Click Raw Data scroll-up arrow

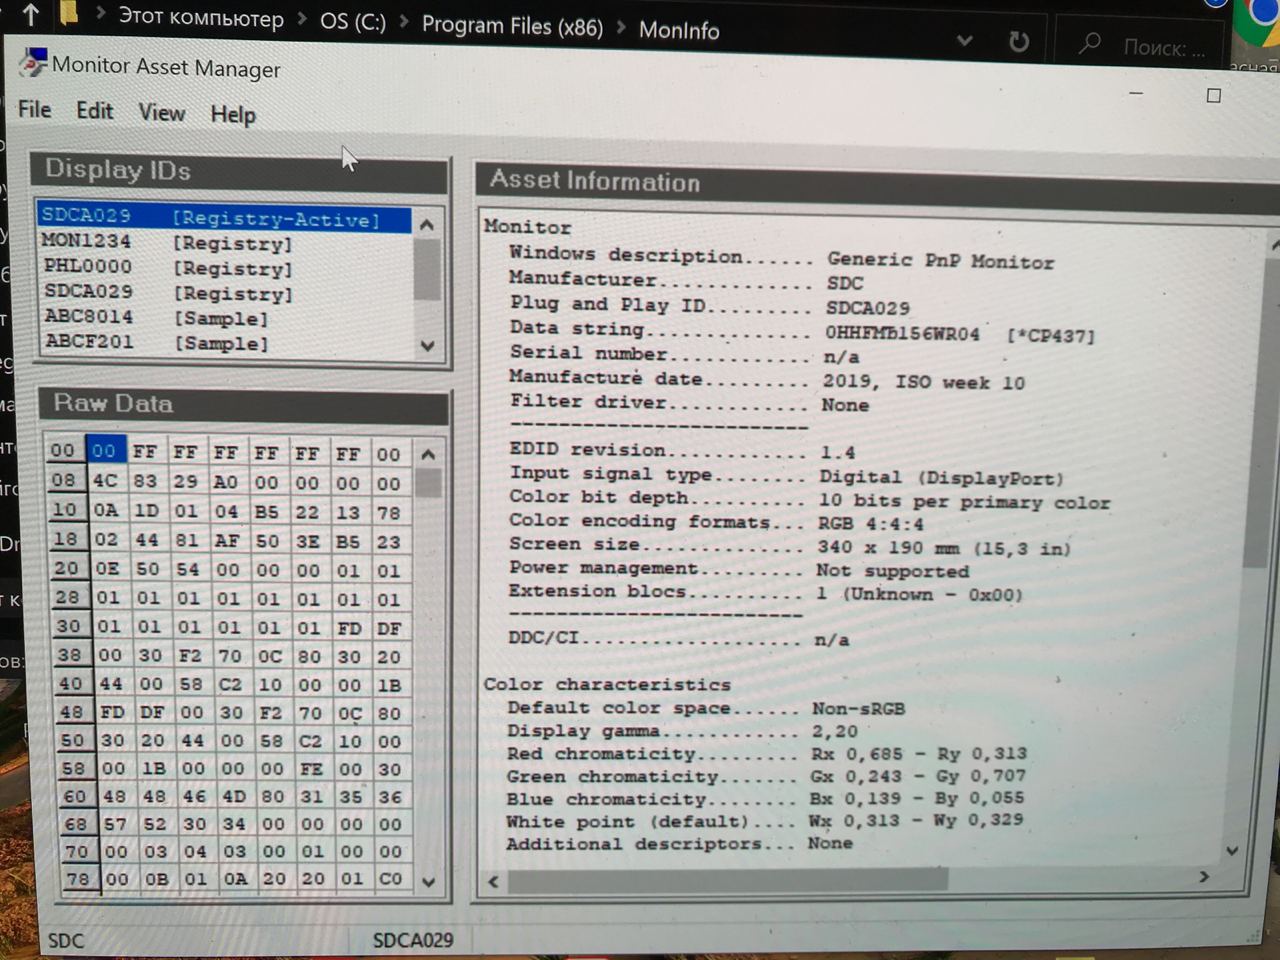click(x=428, y=455)
